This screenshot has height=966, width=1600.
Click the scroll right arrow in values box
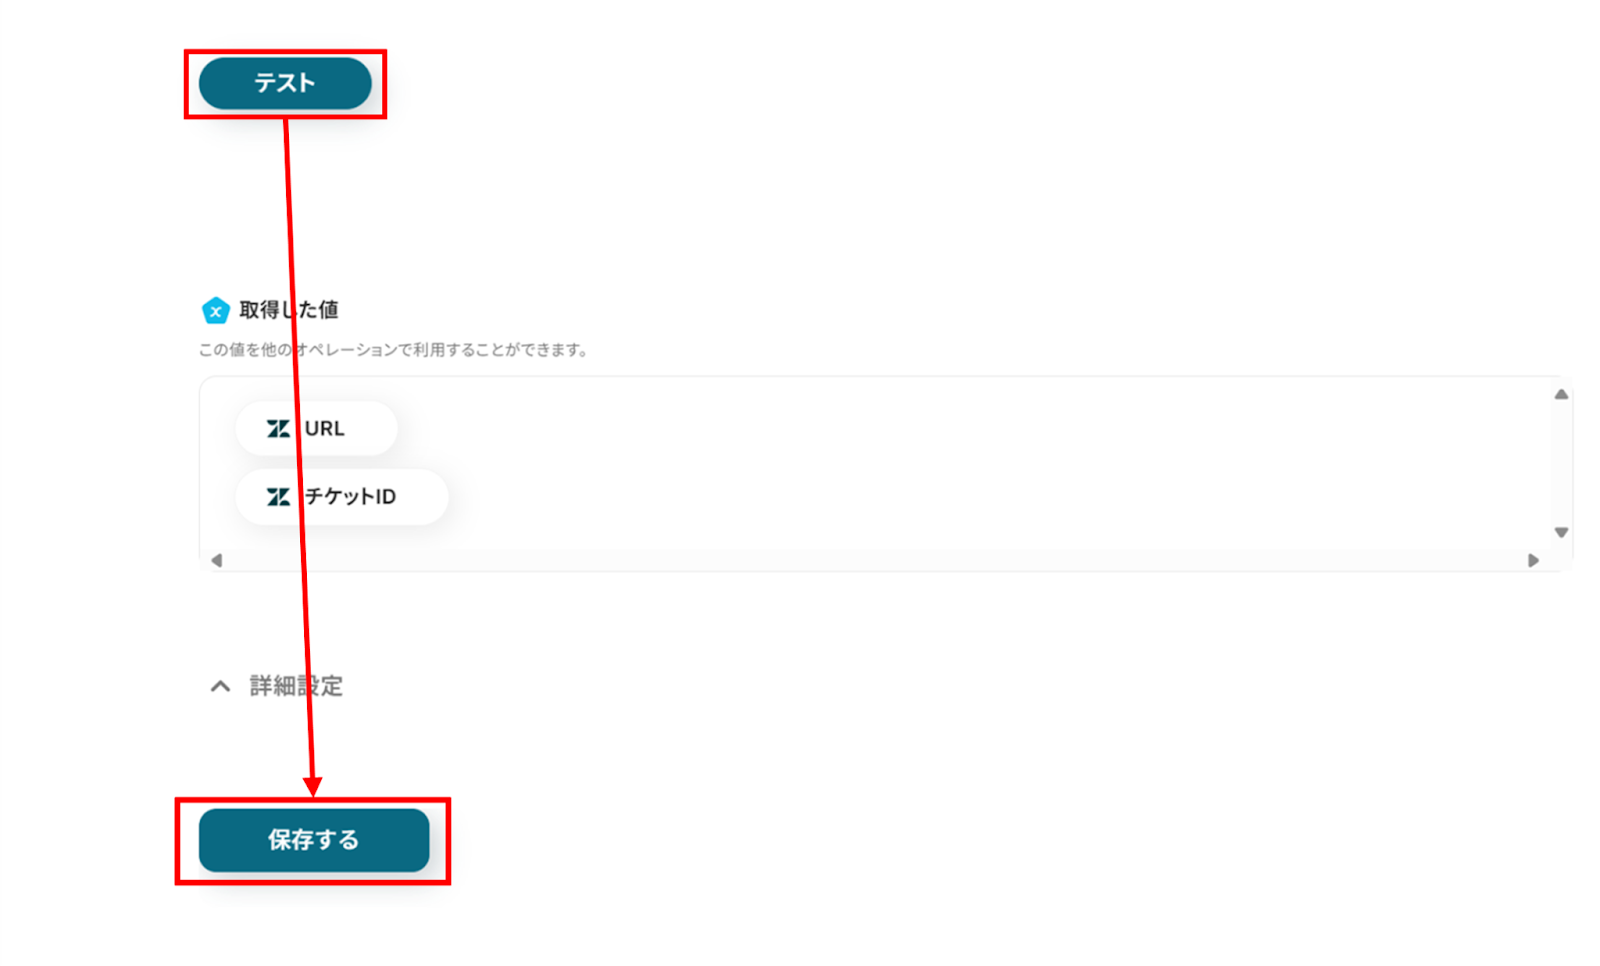tap(1533, 560)
